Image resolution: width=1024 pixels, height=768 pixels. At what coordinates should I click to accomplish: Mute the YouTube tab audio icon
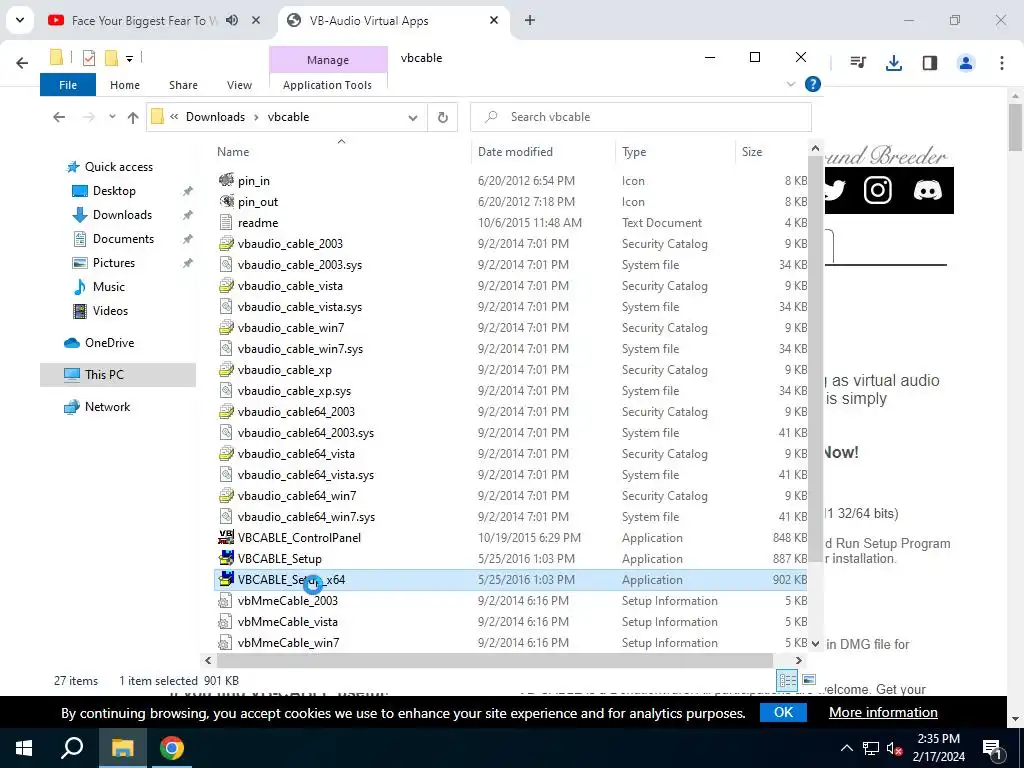tap(232, 21)
